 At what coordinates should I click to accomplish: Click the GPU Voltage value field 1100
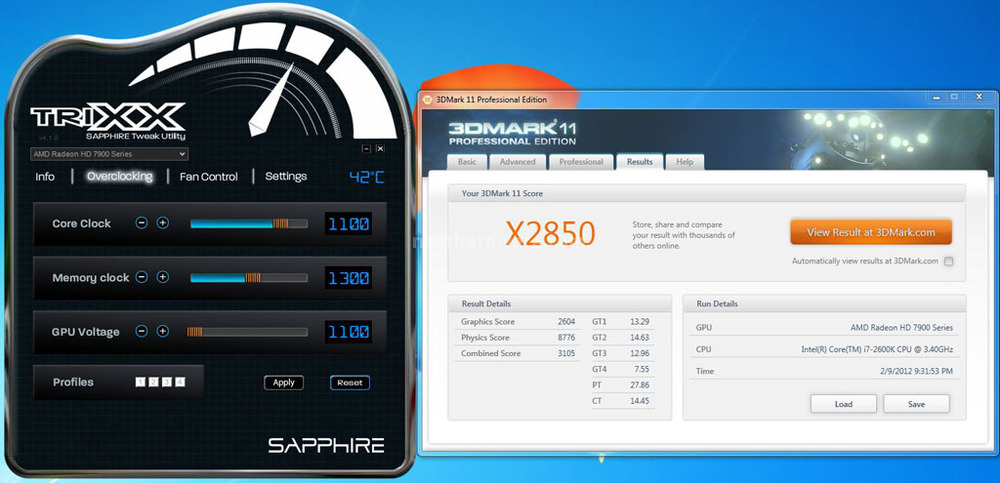click(348, 332)
